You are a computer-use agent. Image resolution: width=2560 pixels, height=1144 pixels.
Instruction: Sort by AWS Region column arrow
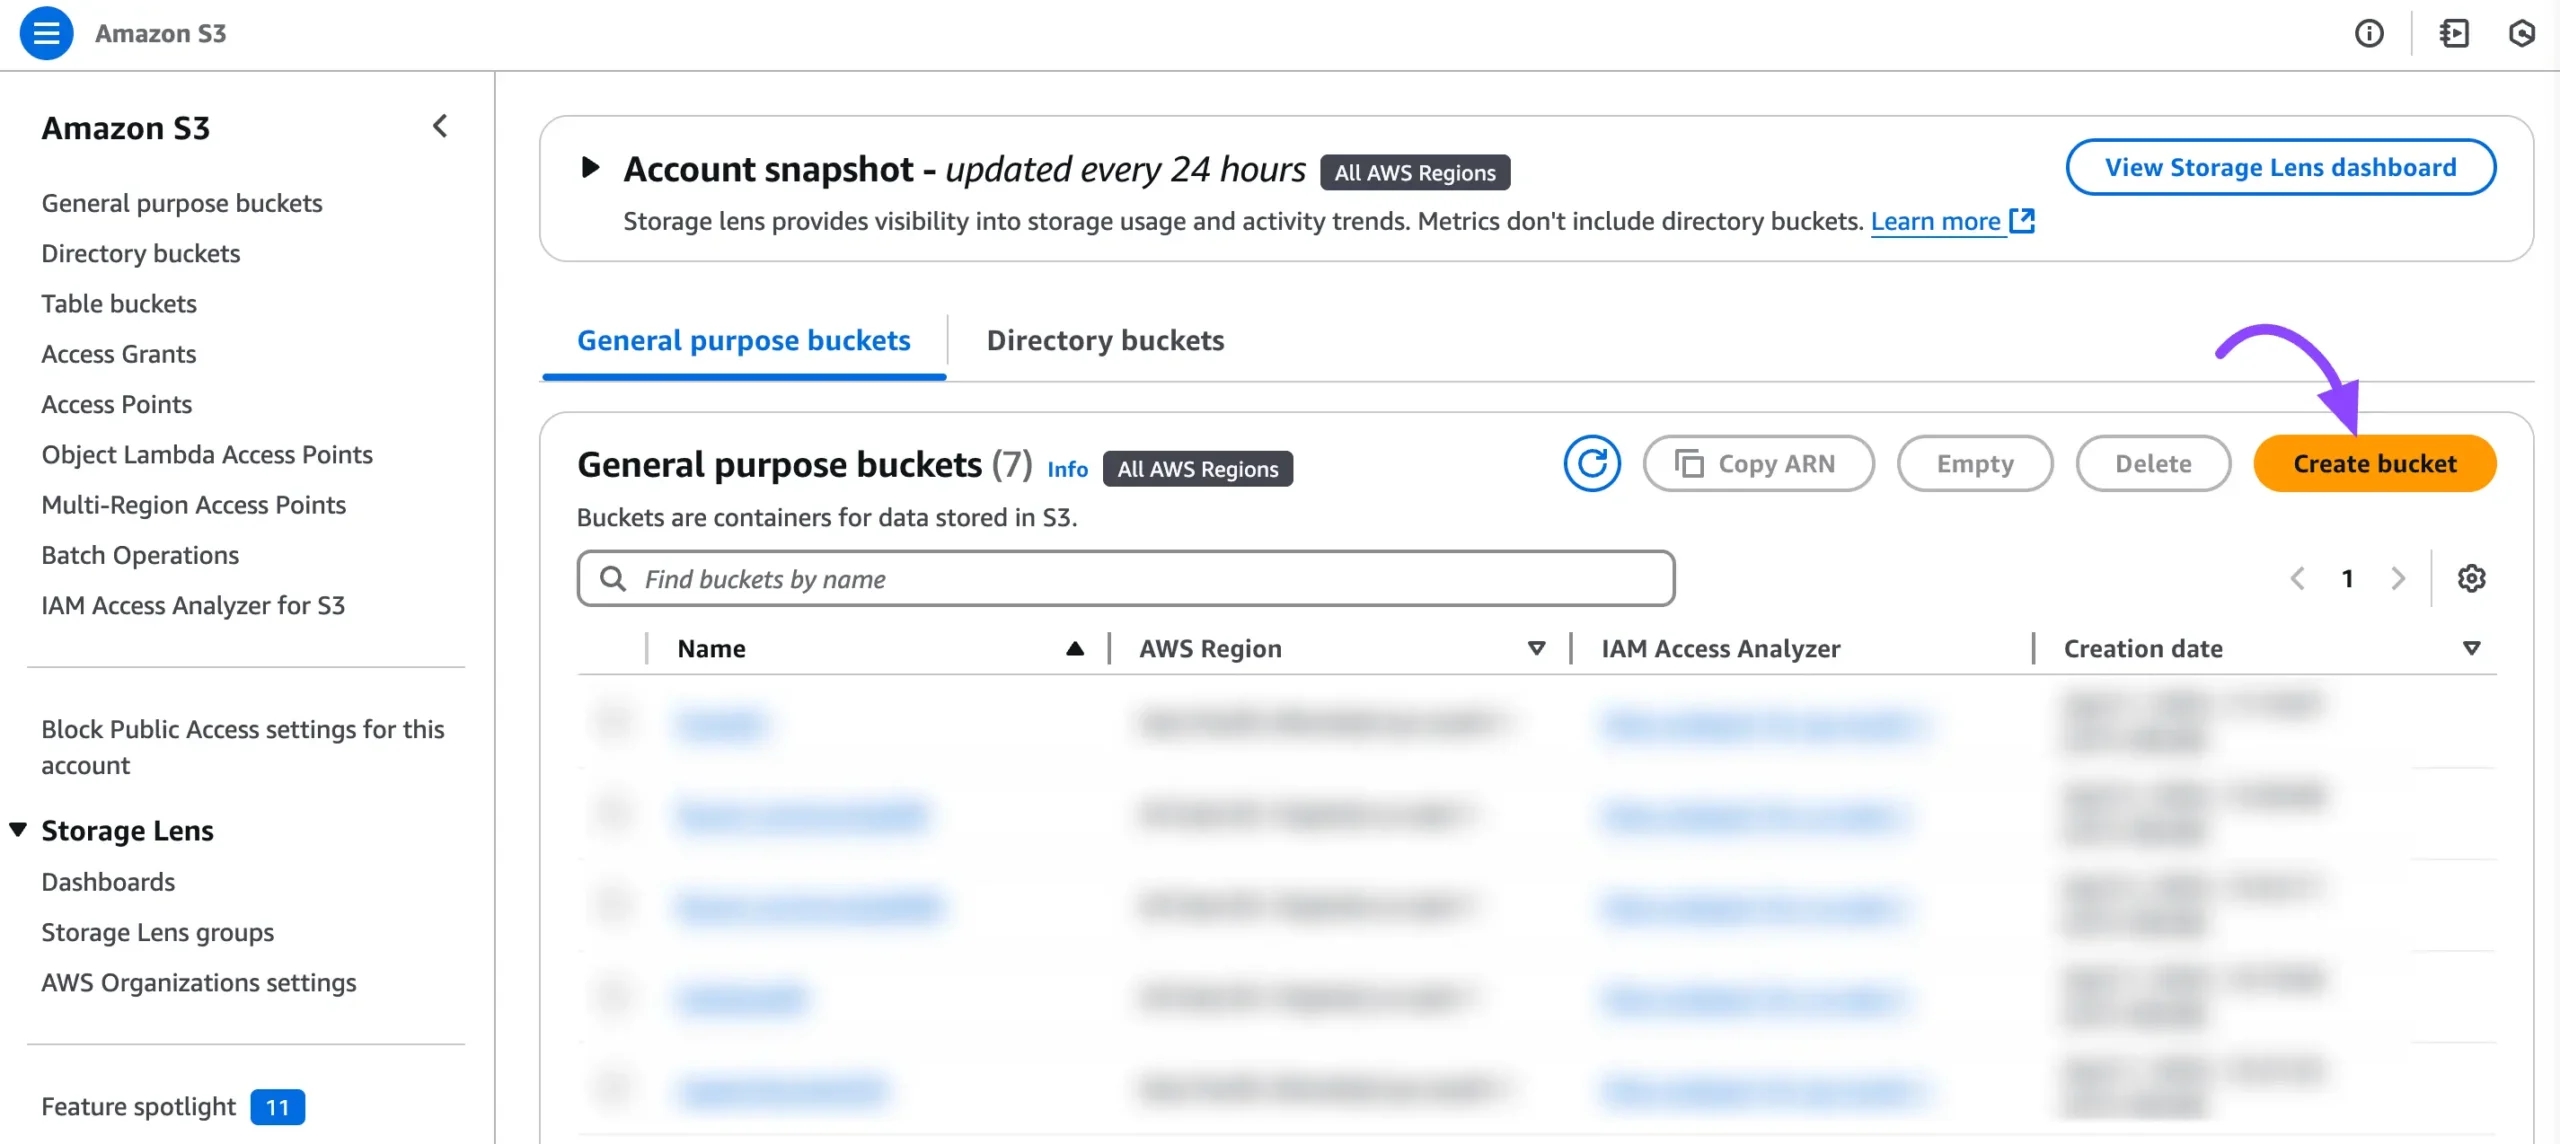(1537, 648)
